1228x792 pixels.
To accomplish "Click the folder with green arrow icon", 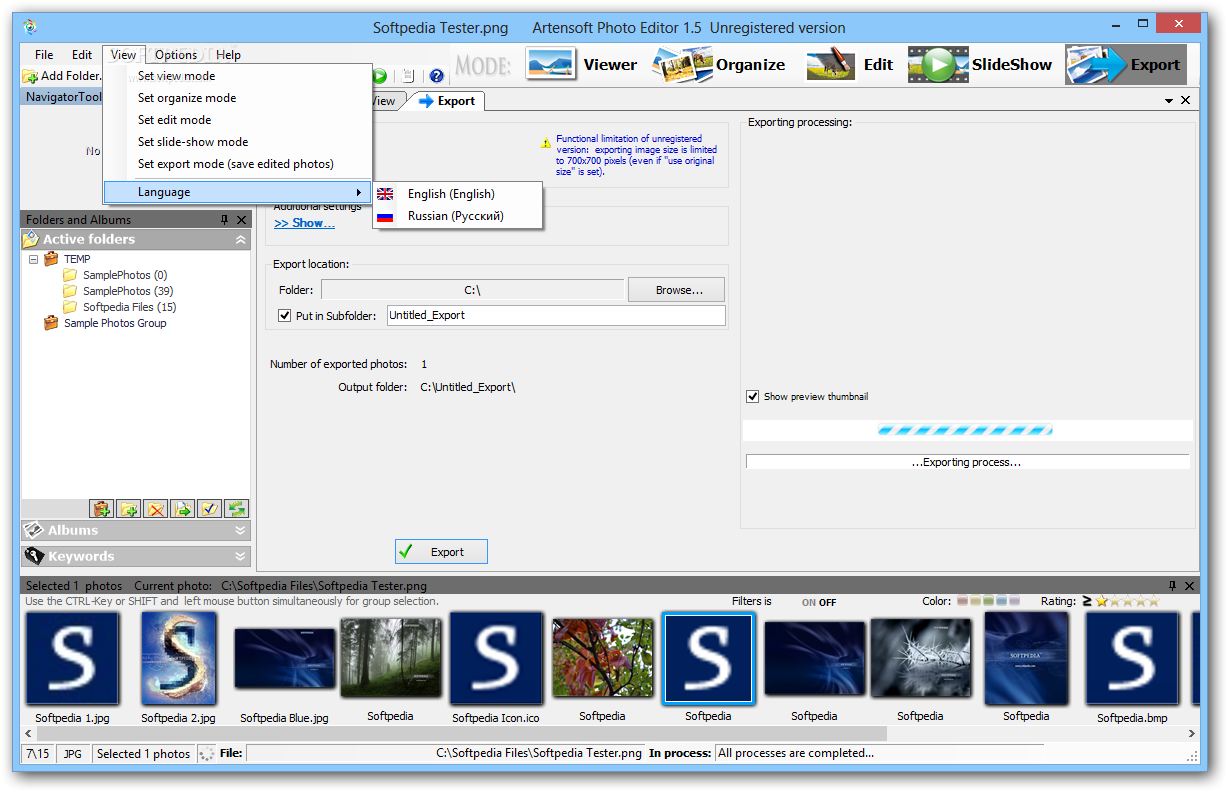I will pos(182,509).
